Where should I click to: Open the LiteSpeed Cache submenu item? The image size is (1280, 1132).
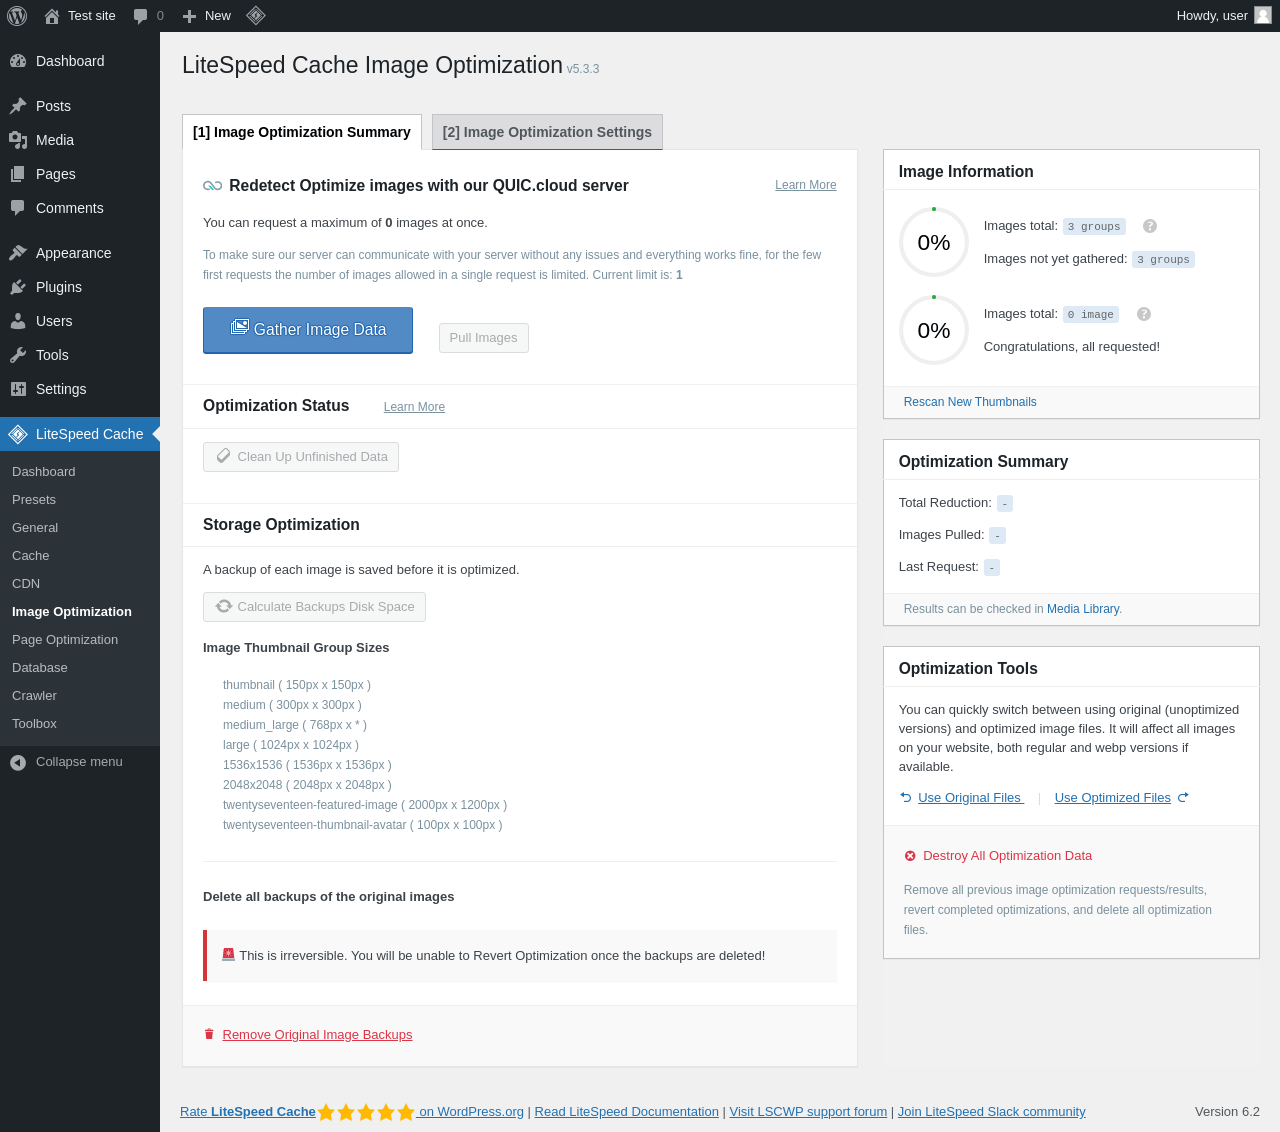31,556
